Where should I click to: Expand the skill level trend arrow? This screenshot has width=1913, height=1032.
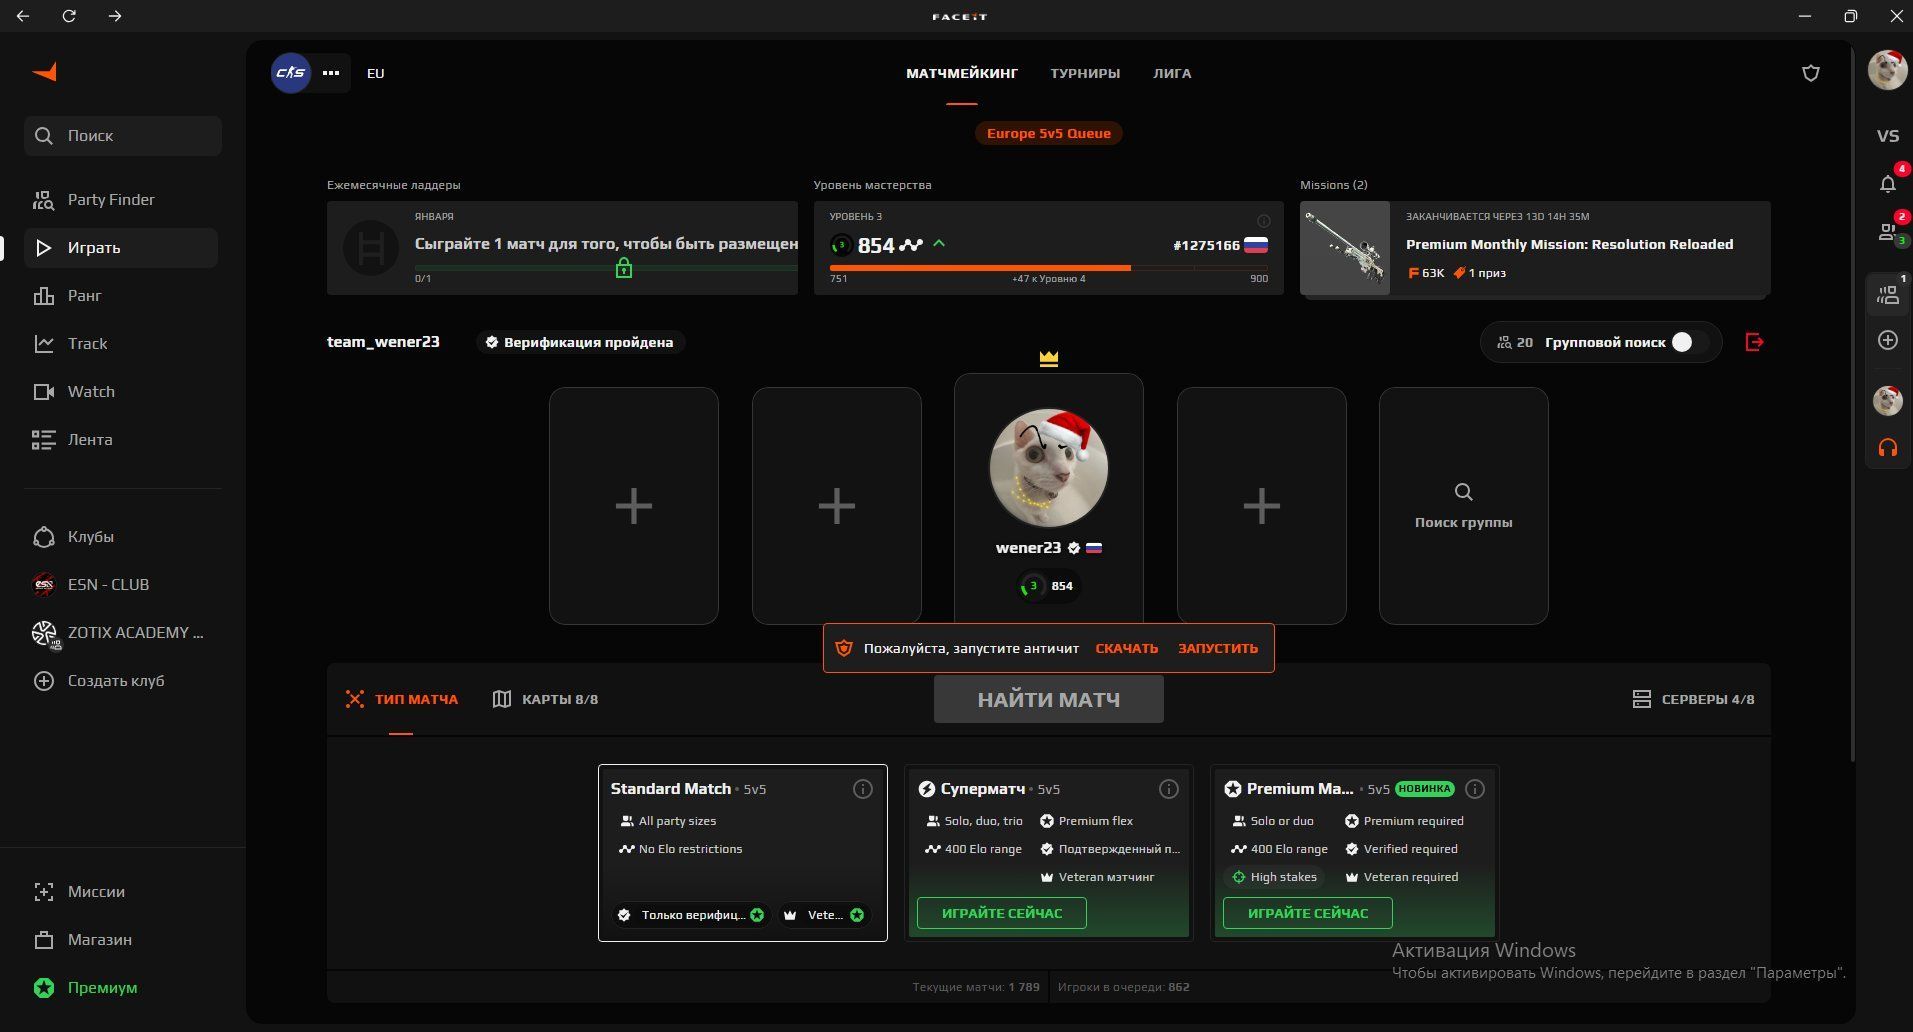coord(939,244)
